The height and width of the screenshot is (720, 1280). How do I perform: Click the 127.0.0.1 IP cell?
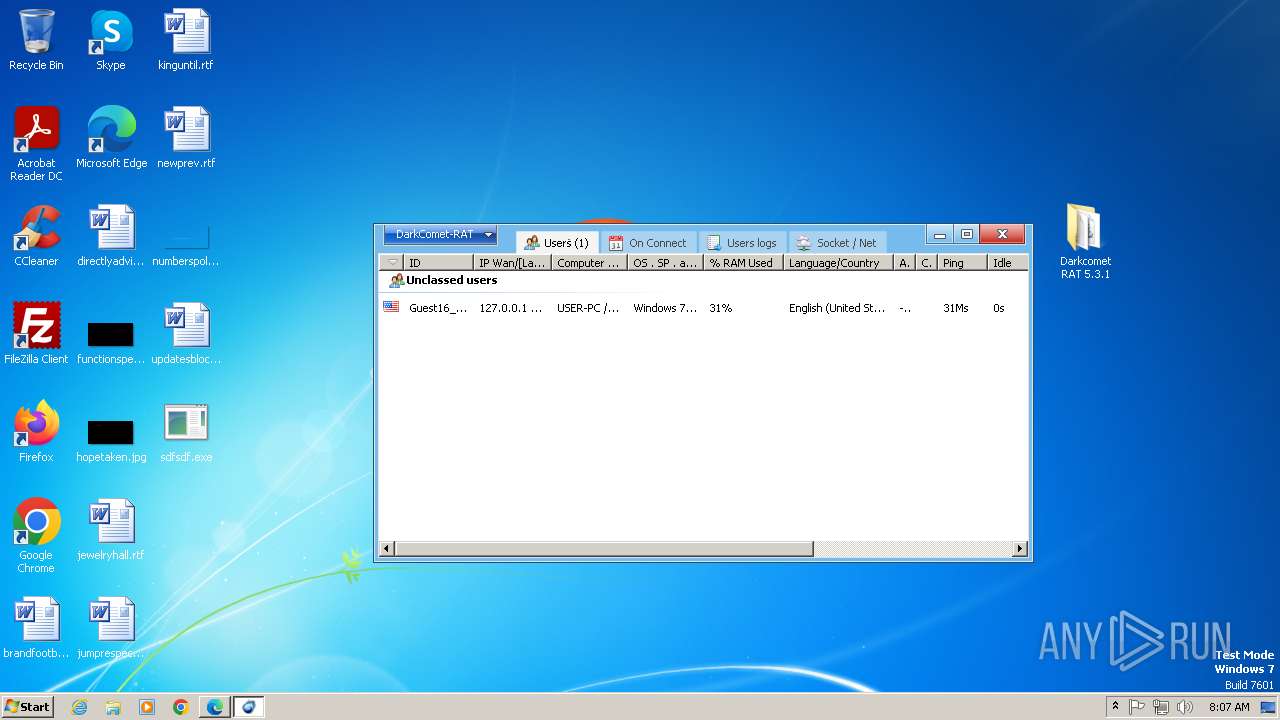click(x=510, y=308)
